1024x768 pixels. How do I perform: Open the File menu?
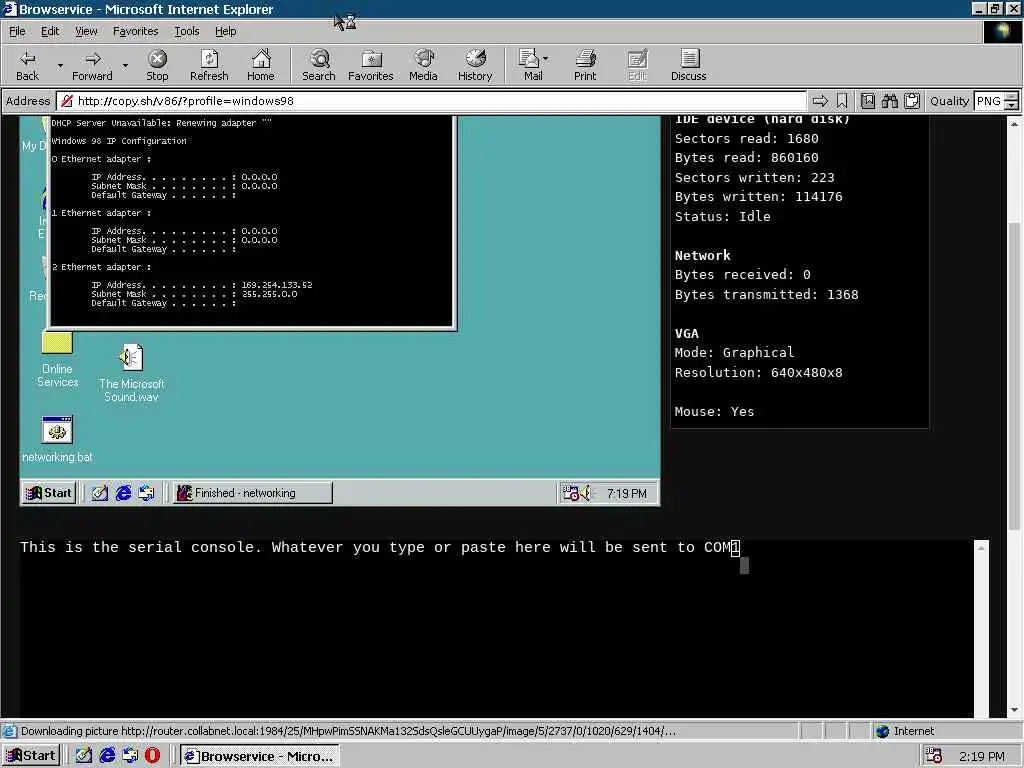(x=17, y=31)
